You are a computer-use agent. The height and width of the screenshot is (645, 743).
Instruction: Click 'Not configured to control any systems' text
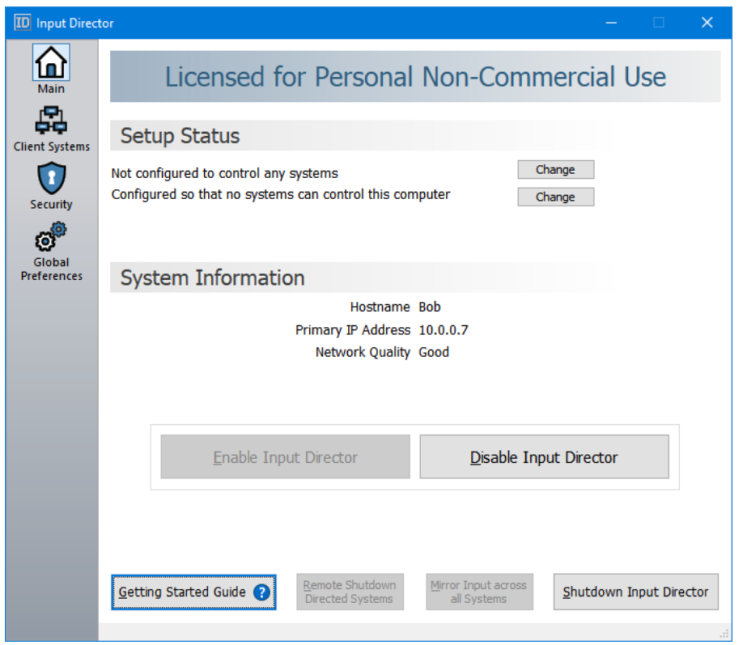[x=225, y=173]
